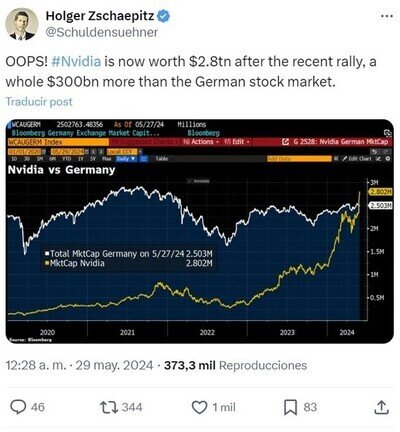400x432 pixels.
Task: Click Traducir post link
Action: [39, 102]
